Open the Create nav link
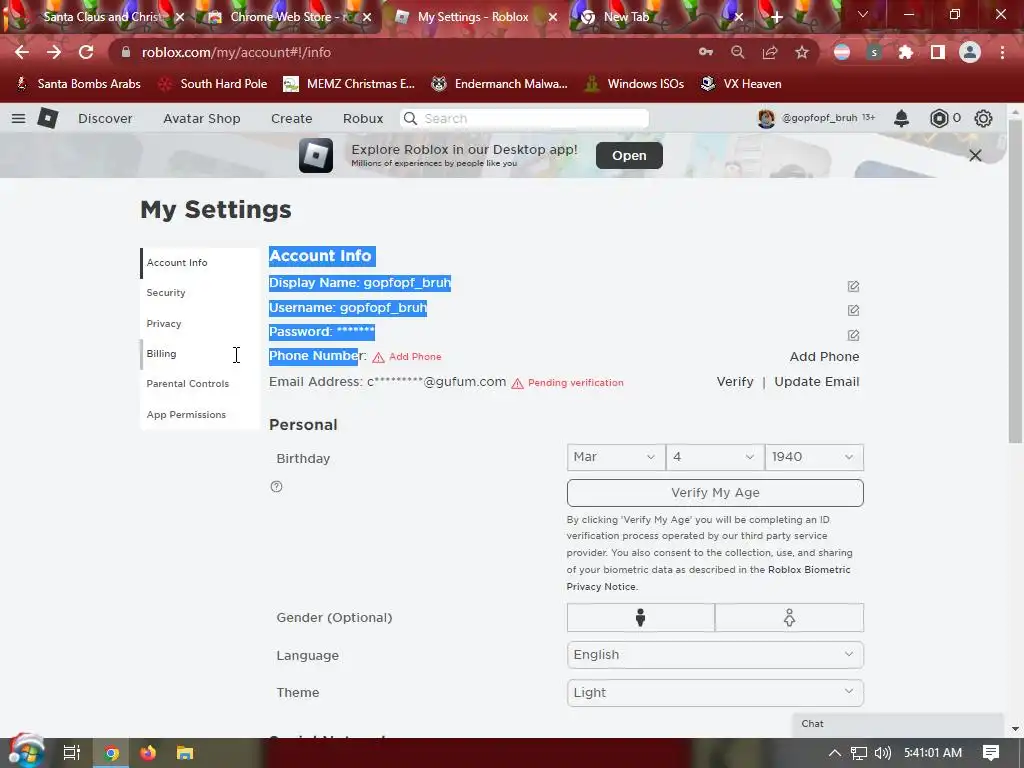 click(x=291, y=118)
